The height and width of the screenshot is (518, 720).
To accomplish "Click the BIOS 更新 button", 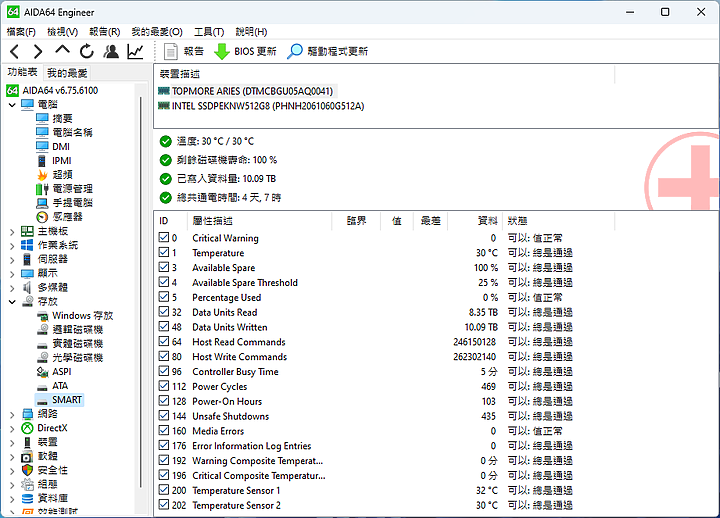I will click(246, 51).
